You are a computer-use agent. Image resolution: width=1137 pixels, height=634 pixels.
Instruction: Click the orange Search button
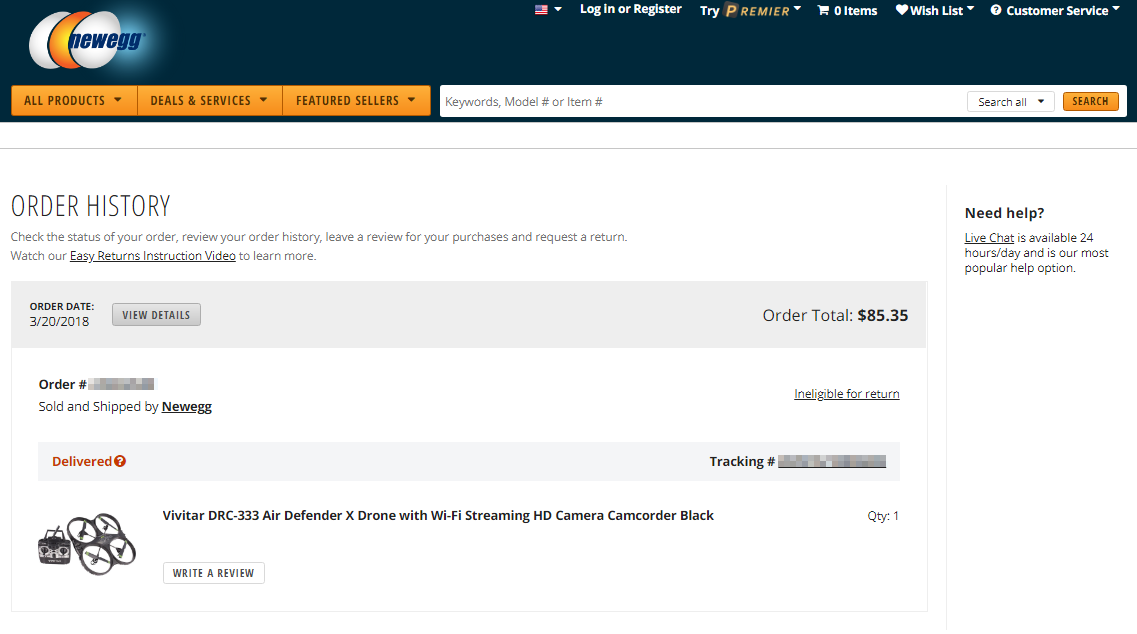(1090, 102)
